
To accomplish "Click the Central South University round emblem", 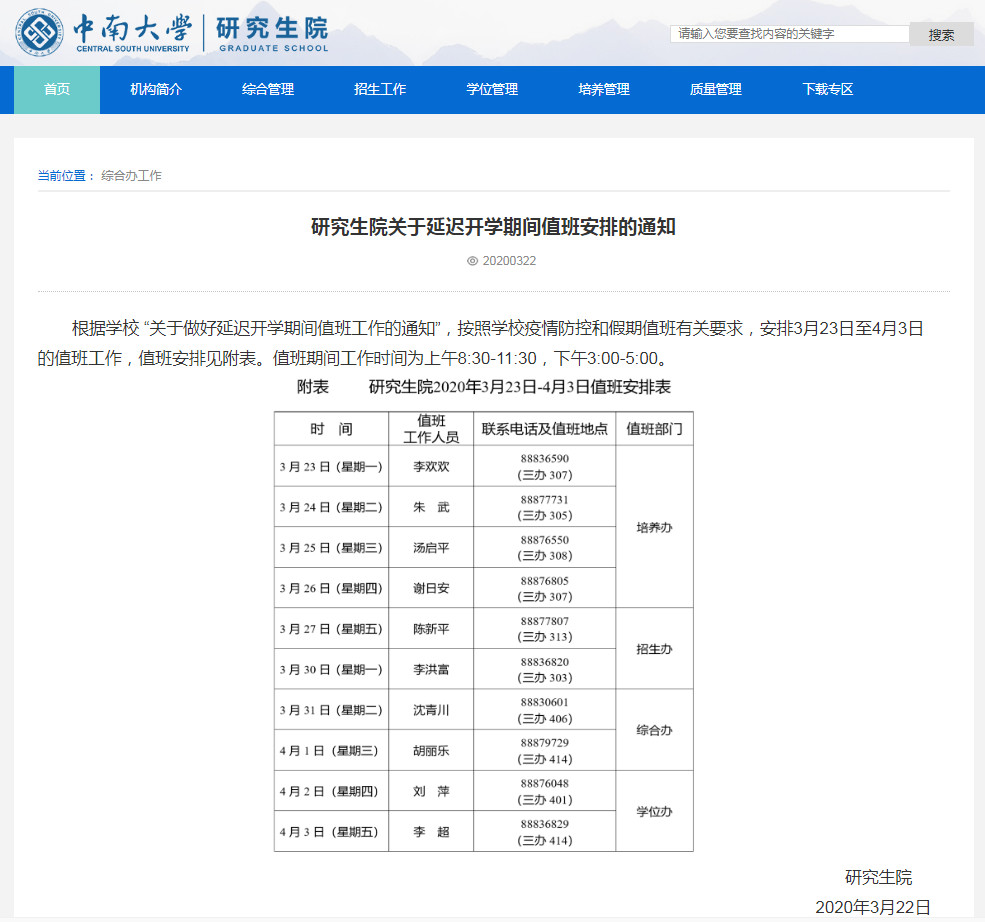I will [x=40, y=32].
